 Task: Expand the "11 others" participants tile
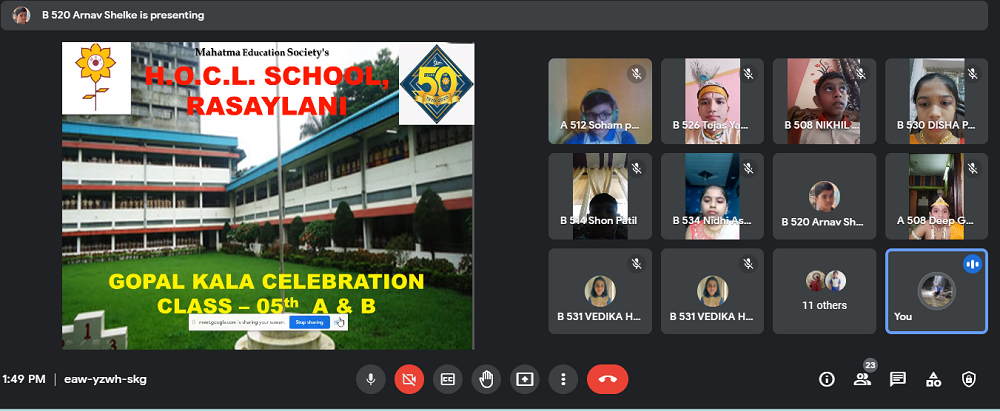(824, 291)
